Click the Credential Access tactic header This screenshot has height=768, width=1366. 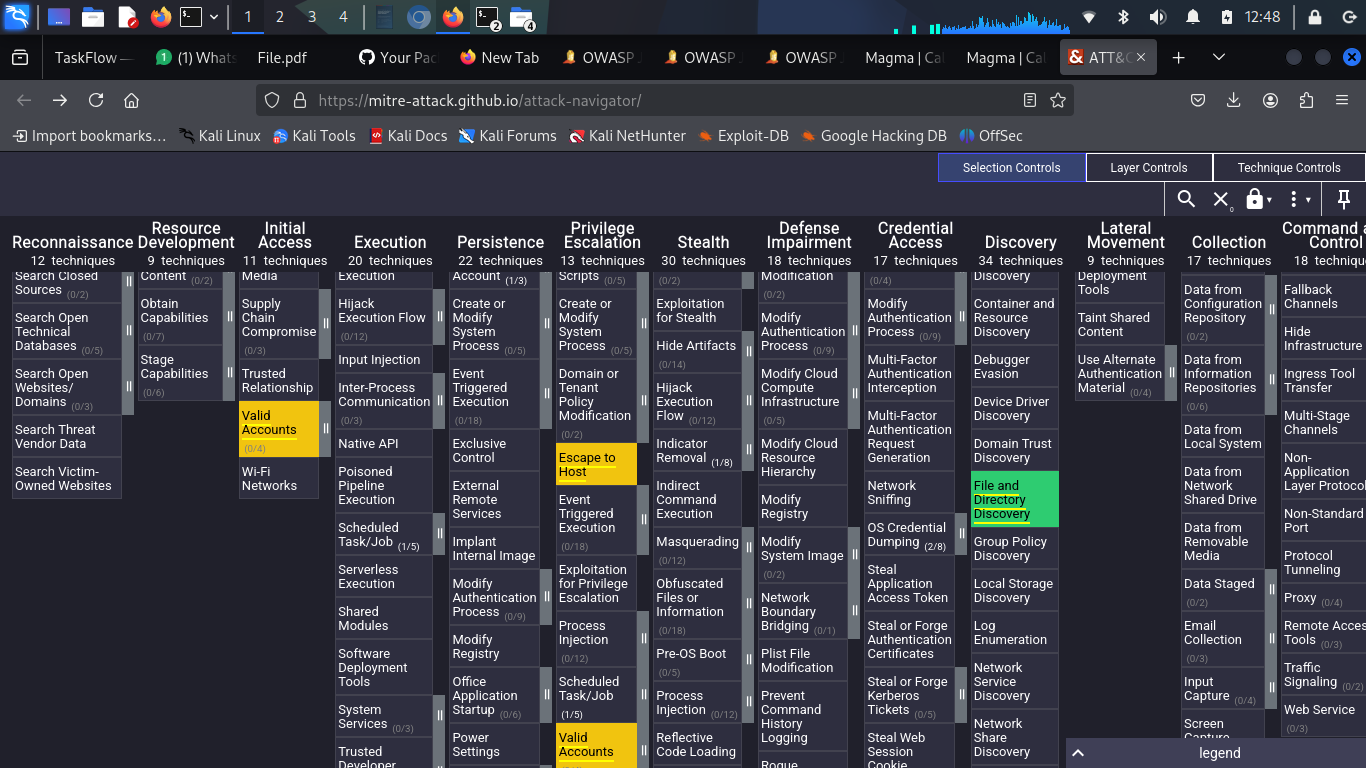[x=915, y=235]
